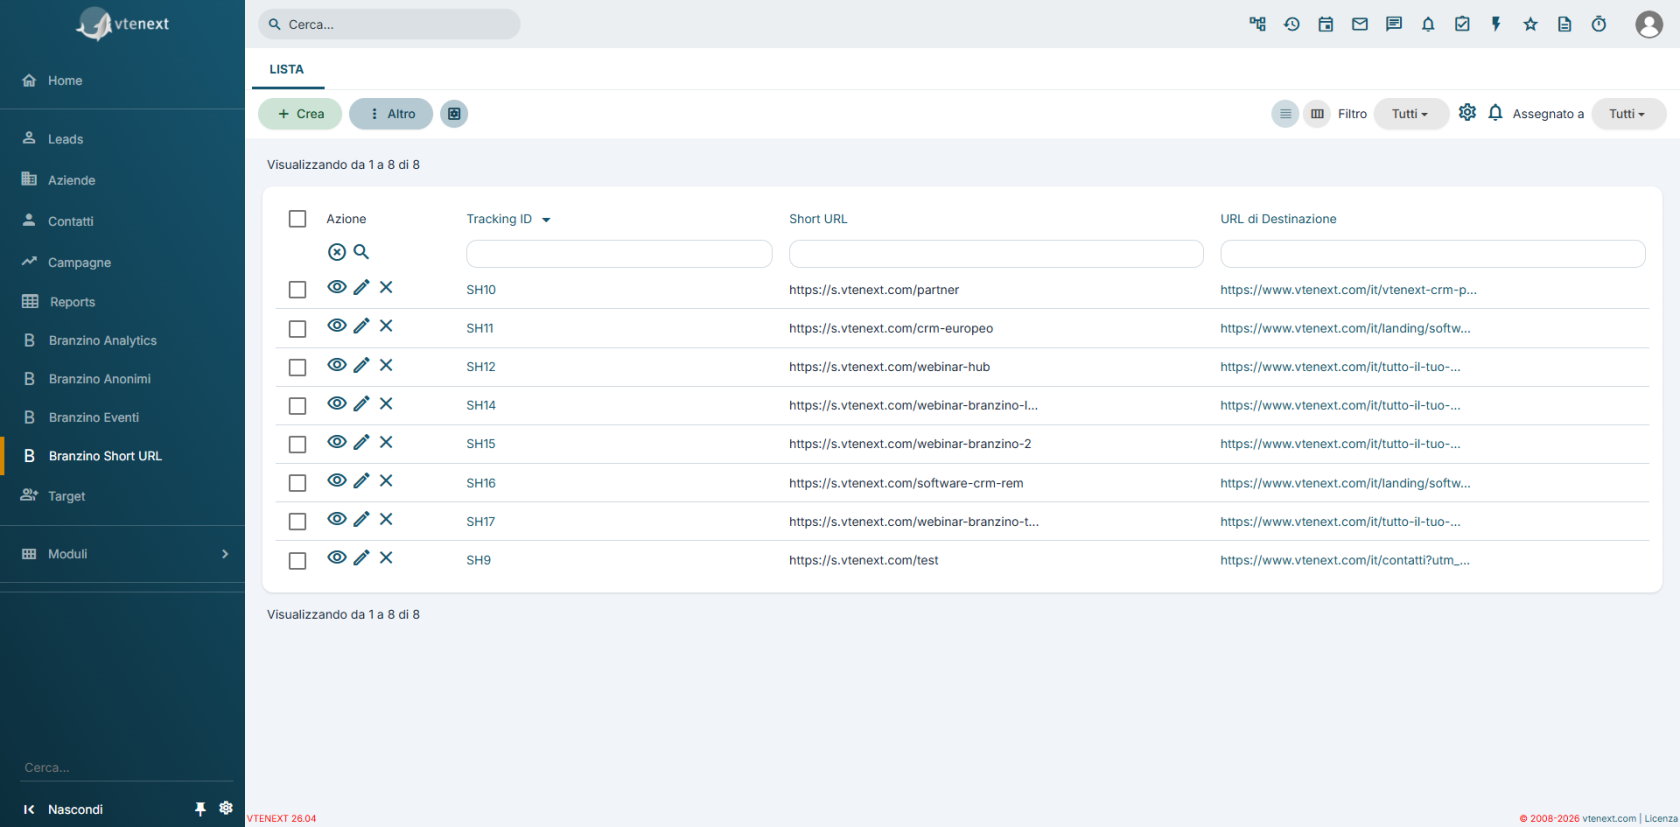The image size is (1680, 827).
Task: Click the bell icon beside Assegnato a
Action: [x=1495, y=113]
